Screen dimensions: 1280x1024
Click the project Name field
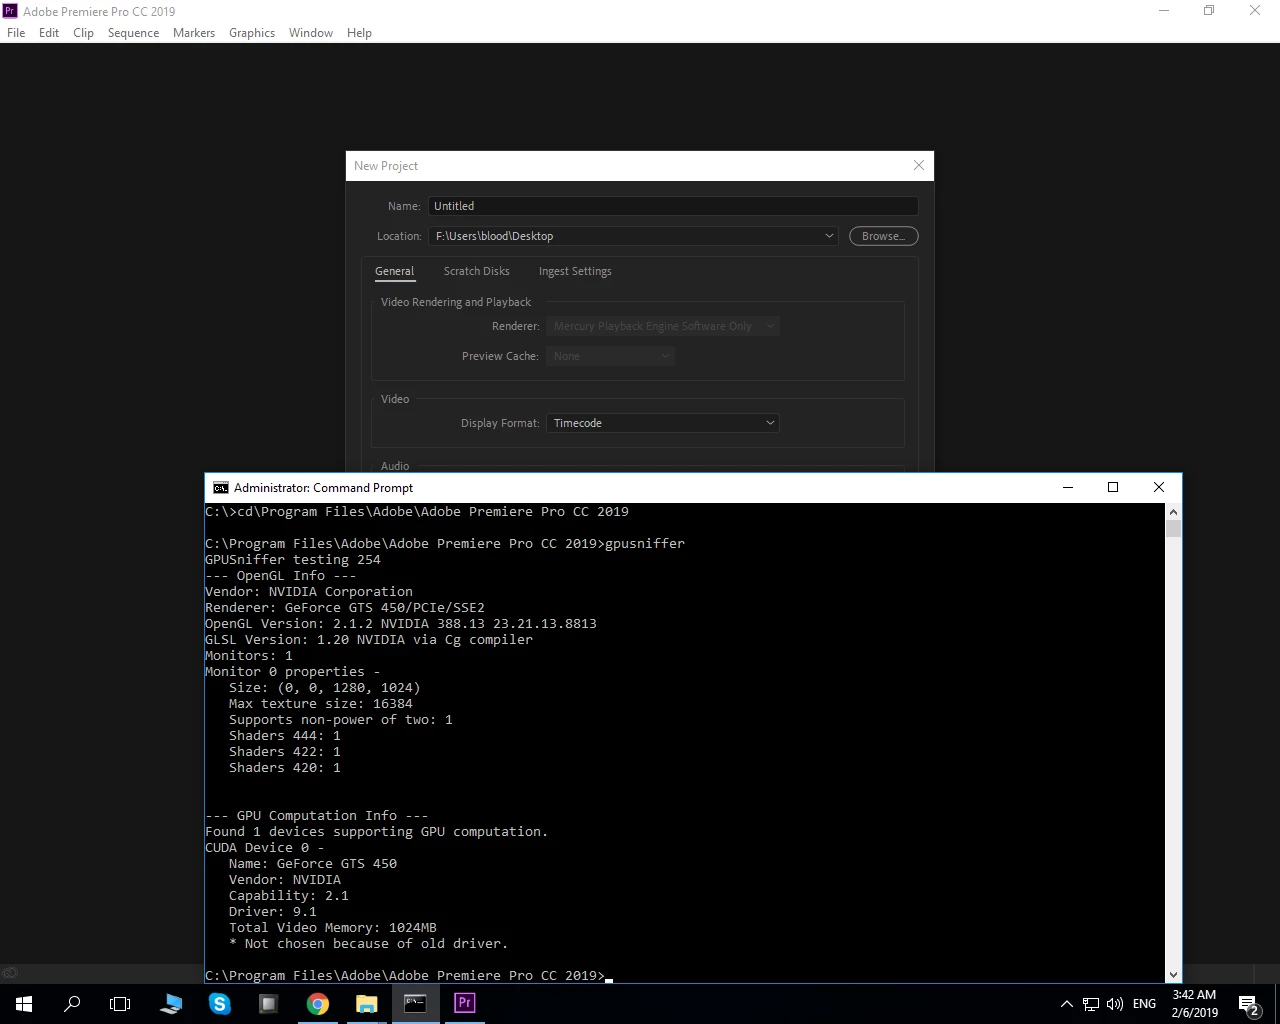pyautogui.click(x=673, y=206)
